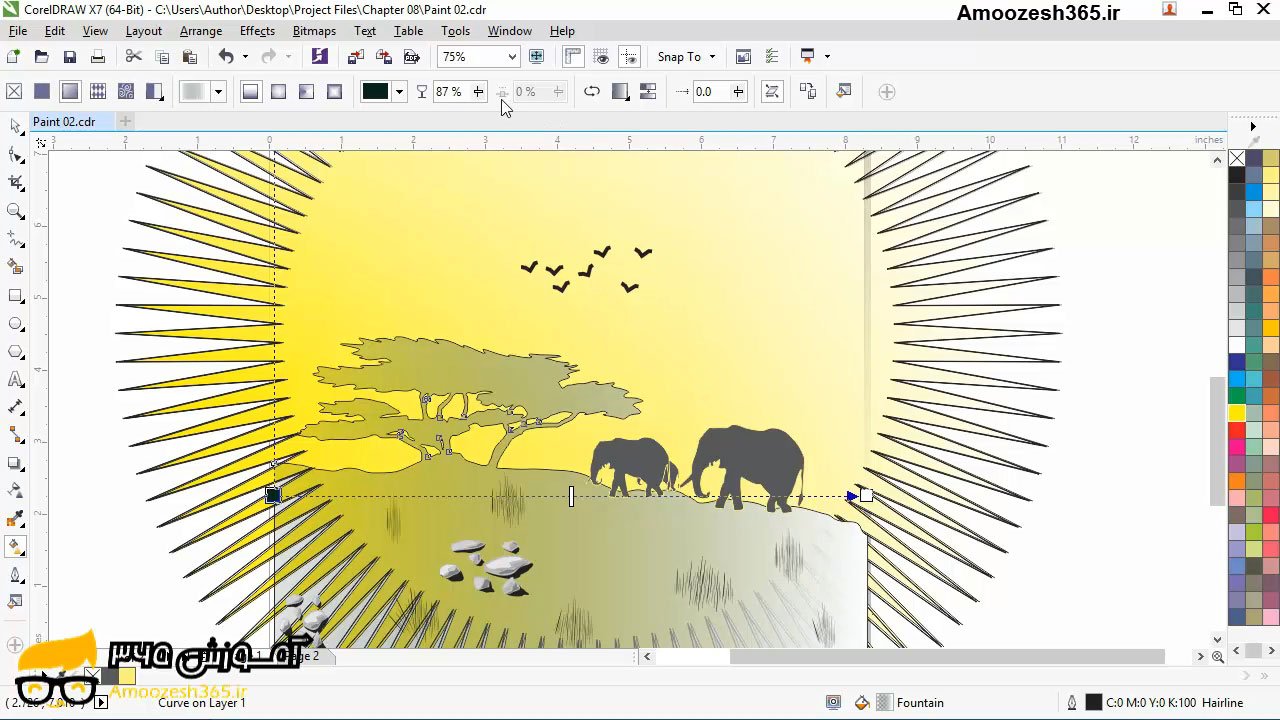Select the Parallel Dimension tool

click(16, 408)
